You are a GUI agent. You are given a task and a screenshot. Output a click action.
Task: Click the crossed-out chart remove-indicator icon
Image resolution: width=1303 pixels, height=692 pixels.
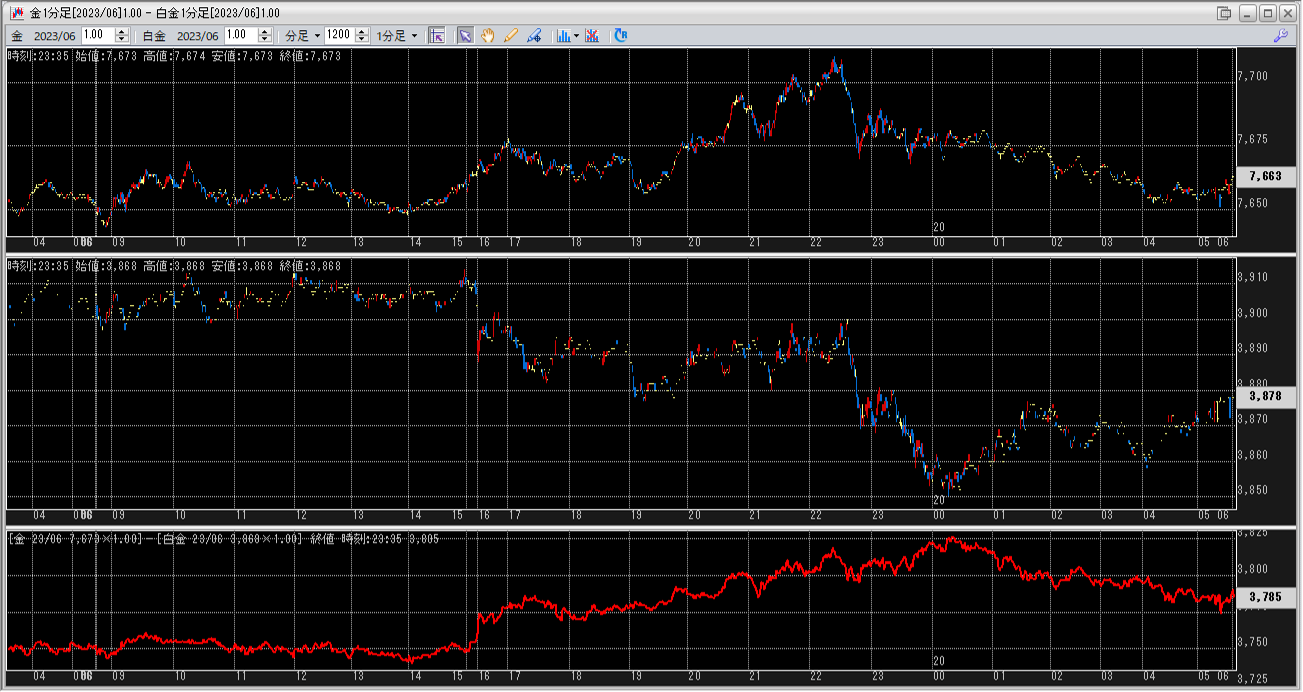(592, 35)
